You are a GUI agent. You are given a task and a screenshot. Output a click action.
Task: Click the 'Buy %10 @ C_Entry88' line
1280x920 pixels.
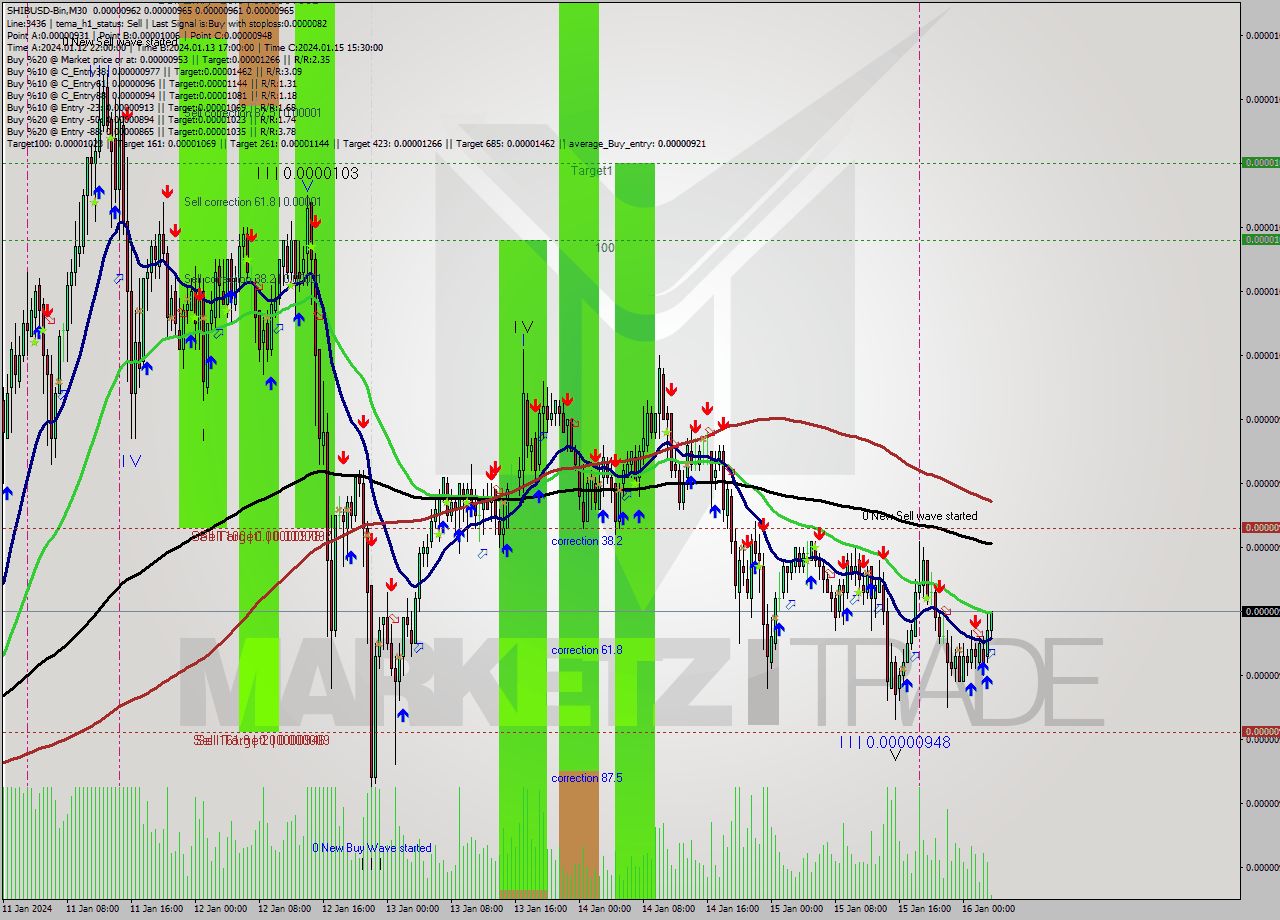151,95
